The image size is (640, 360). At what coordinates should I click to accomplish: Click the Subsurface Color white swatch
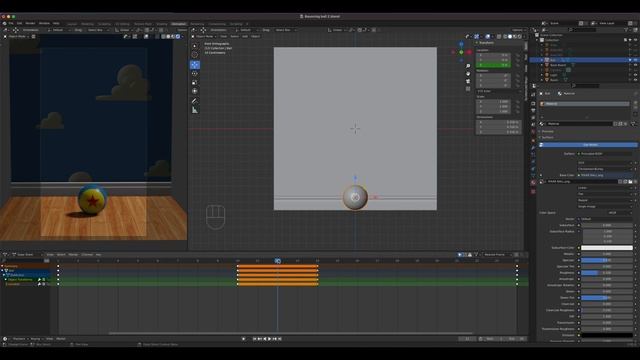(x=607, y=248)
